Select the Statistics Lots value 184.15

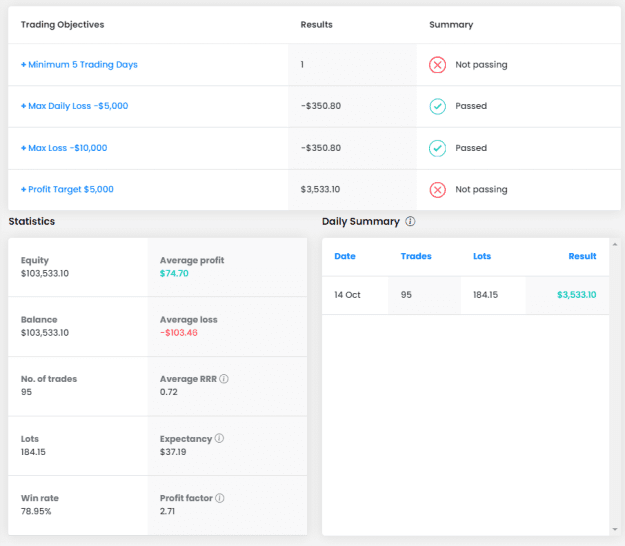click(x=33, y=452)
